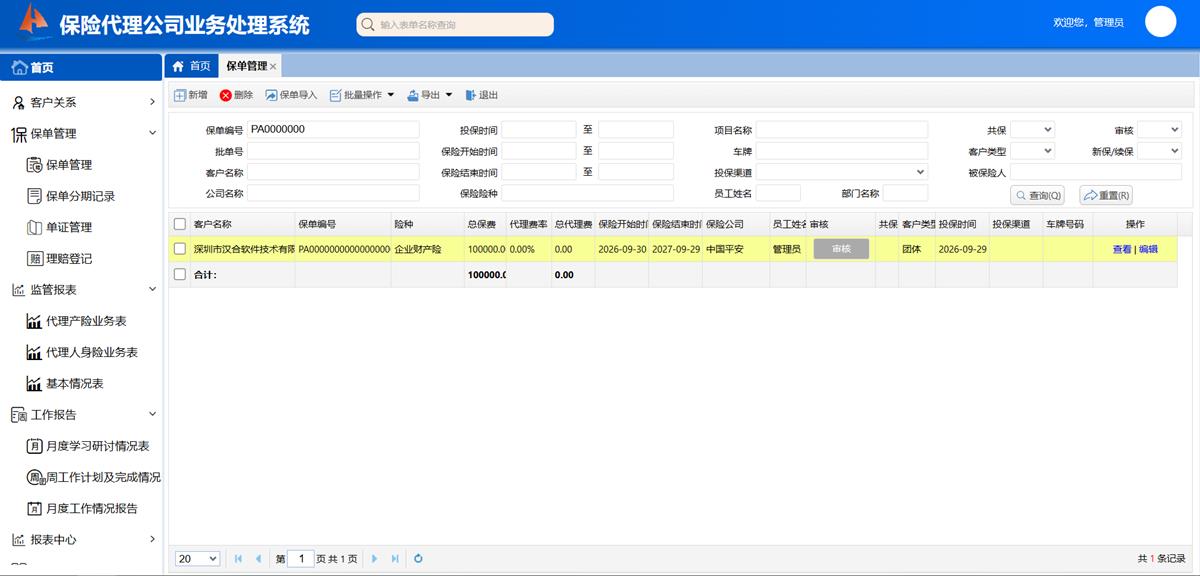Click the 保单分期记录 icon in sidebar
Screen dimensions: 1200x576
tap(34, 196)
